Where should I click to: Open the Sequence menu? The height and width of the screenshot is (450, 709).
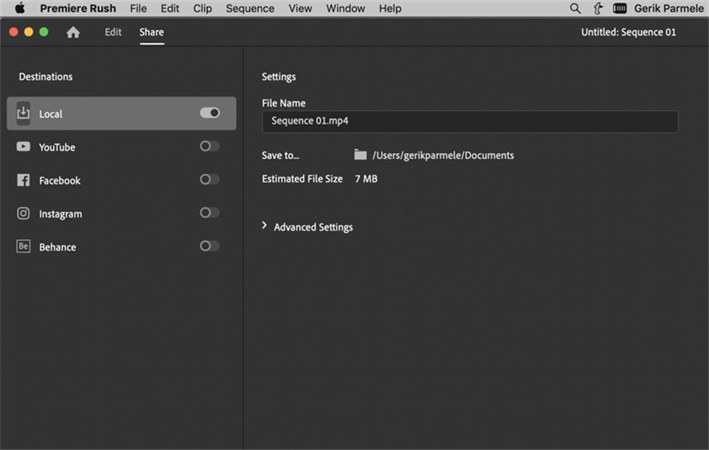pos(249,8)
